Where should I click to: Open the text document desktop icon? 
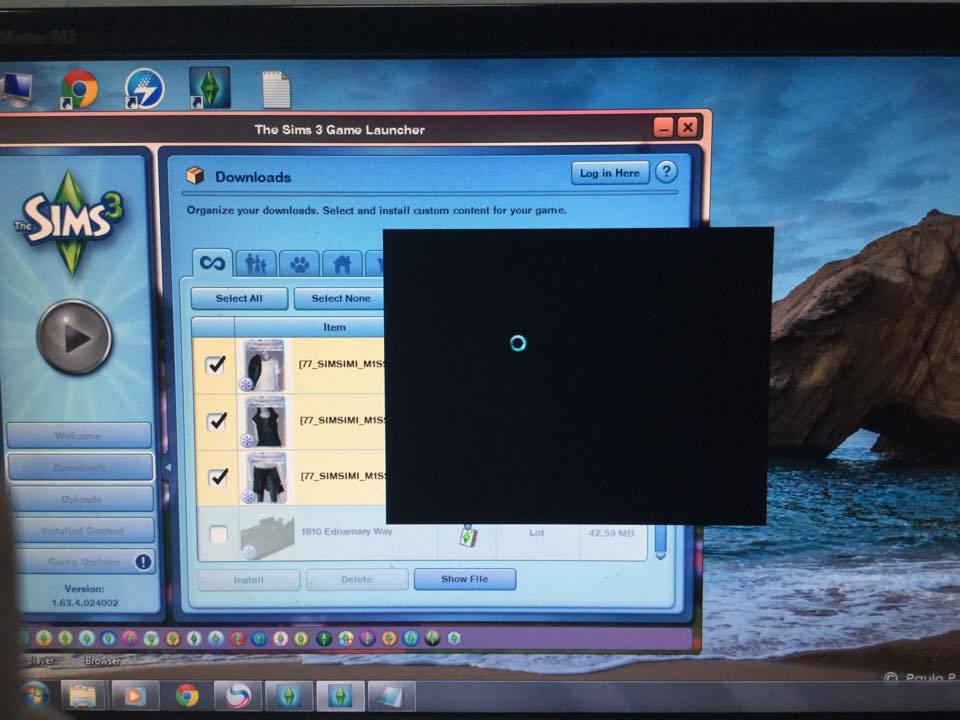276,90
